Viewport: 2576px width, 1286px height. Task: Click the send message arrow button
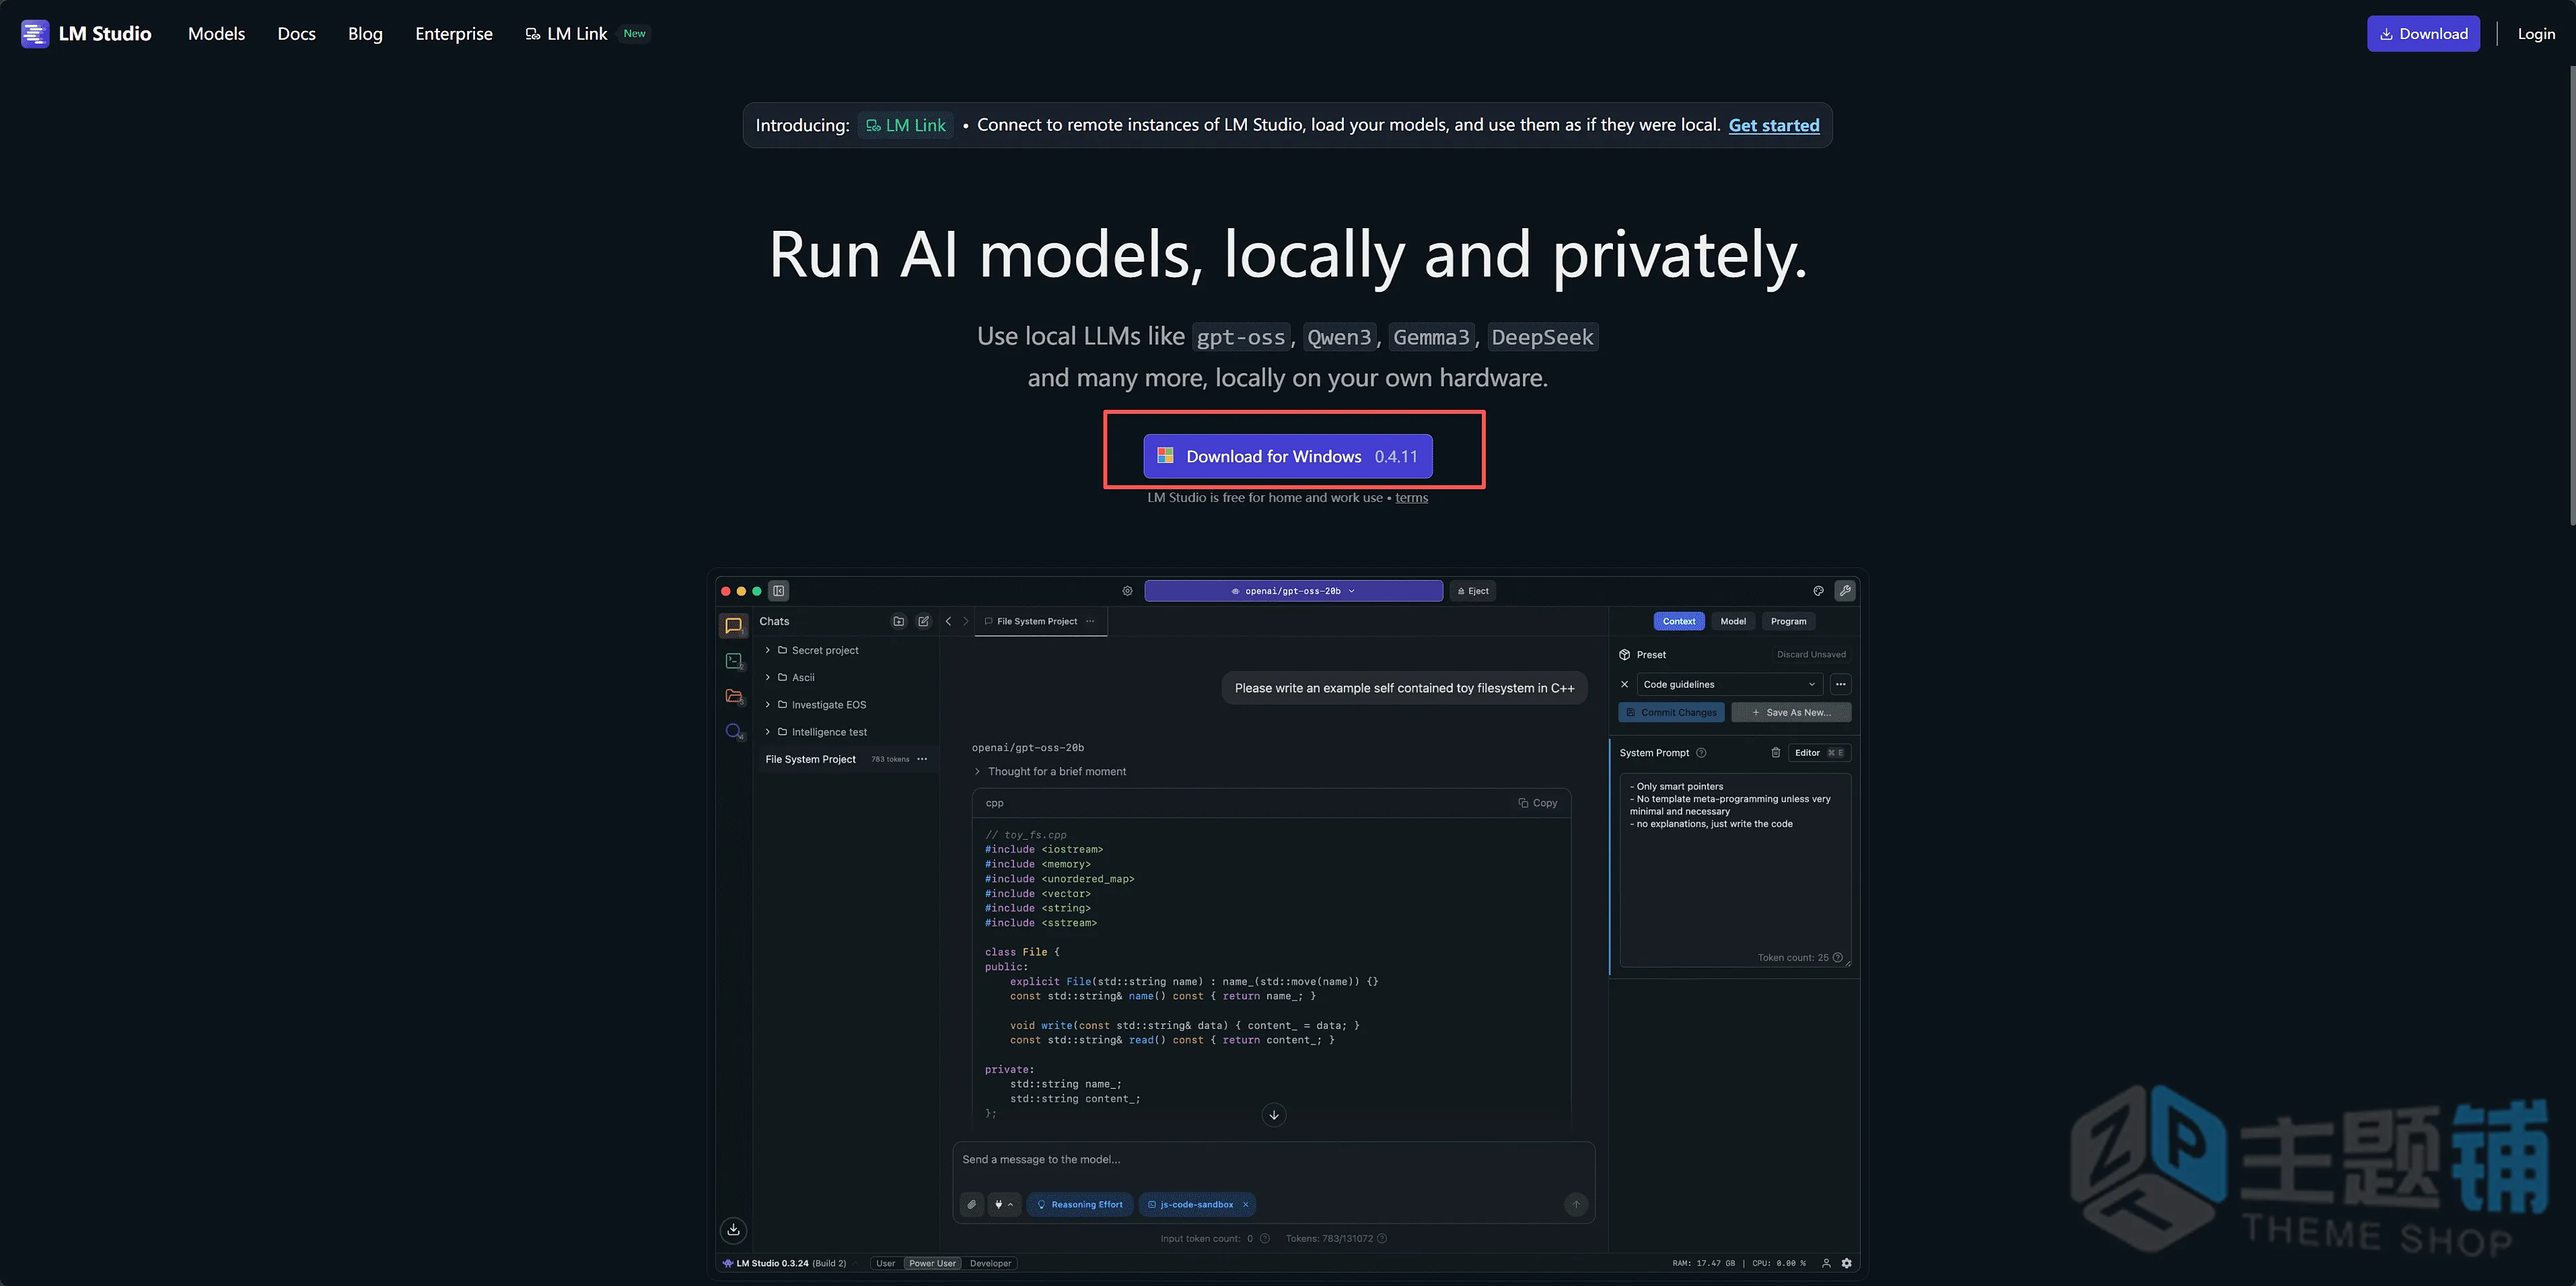pos(1576,1205)
